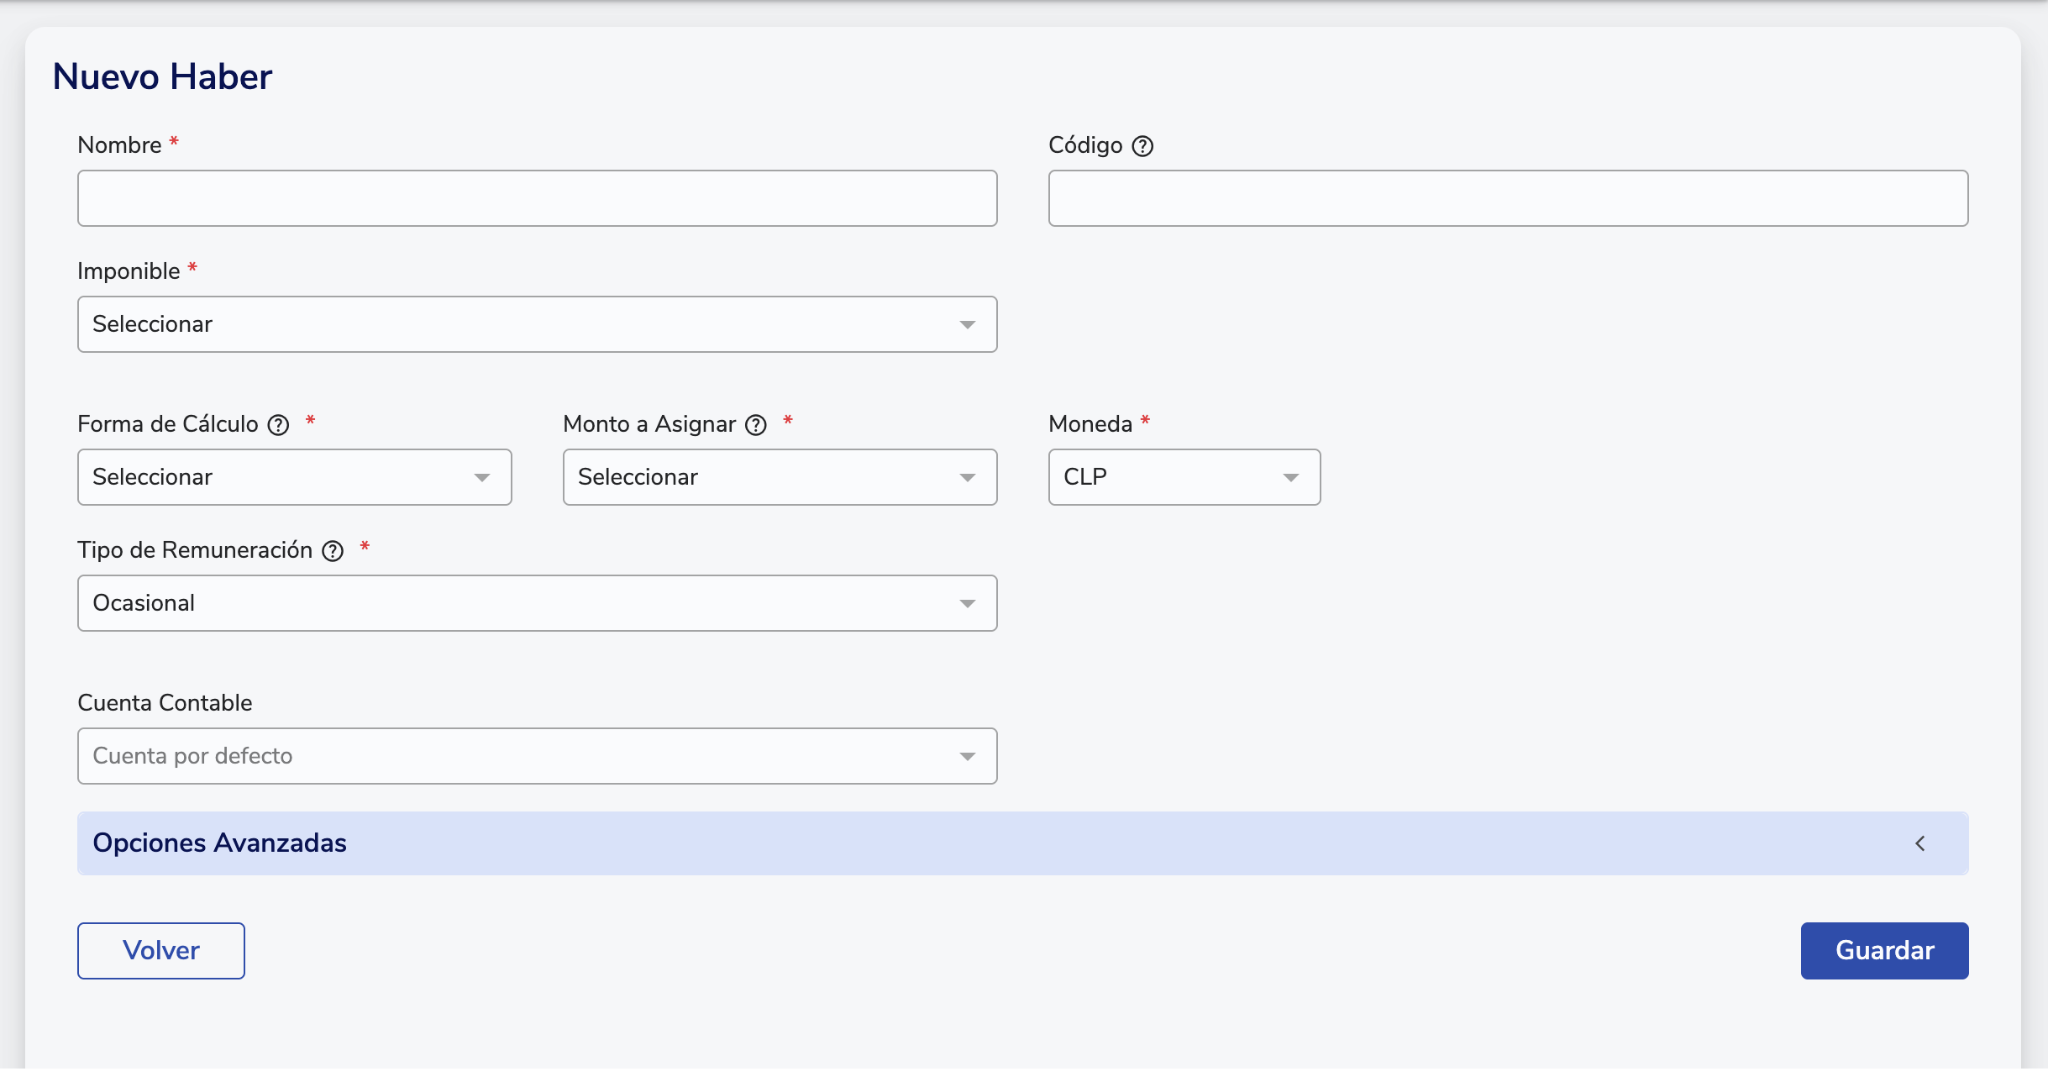Open the Tipo de Remuneración dropdown showing Ocasional
Image resolution: width=2048 pixels, height=1069 pixels.
[537, 603]
